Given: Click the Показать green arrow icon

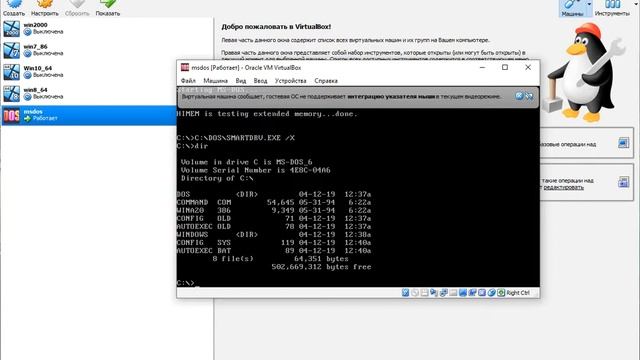Looking at the screenshot, I should tap(108, 5).
